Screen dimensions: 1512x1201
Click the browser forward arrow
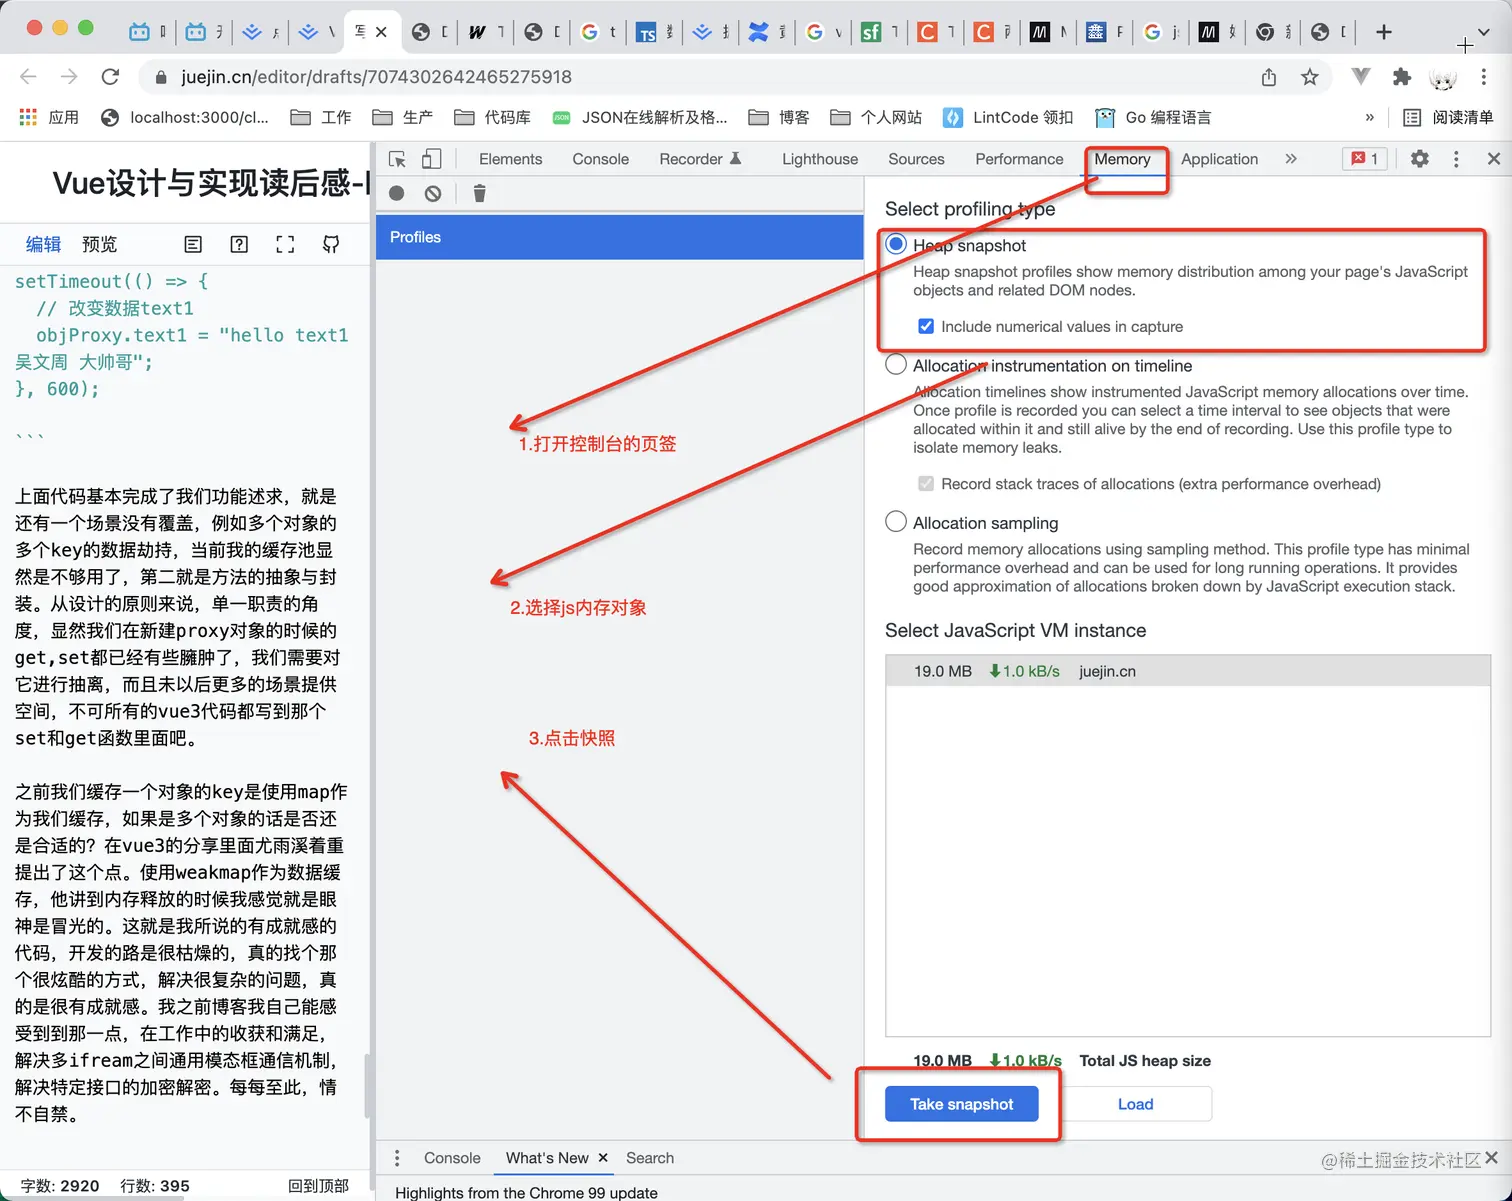click(69, 77)
